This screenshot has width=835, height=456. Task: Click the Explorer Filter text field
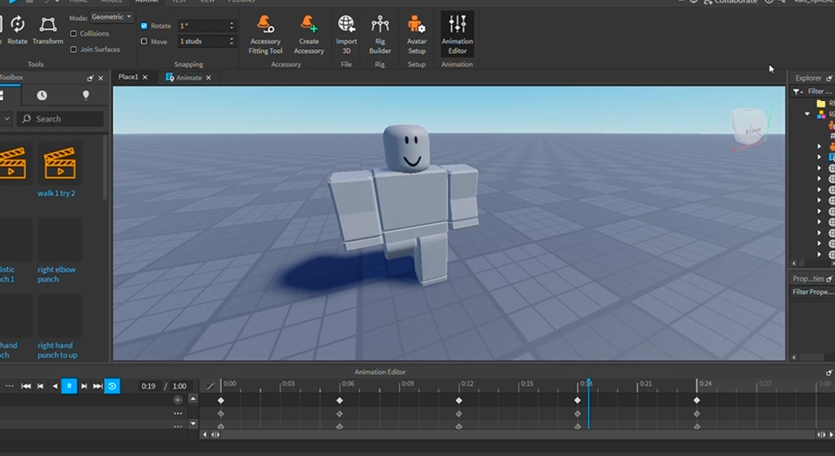(821, 92)
